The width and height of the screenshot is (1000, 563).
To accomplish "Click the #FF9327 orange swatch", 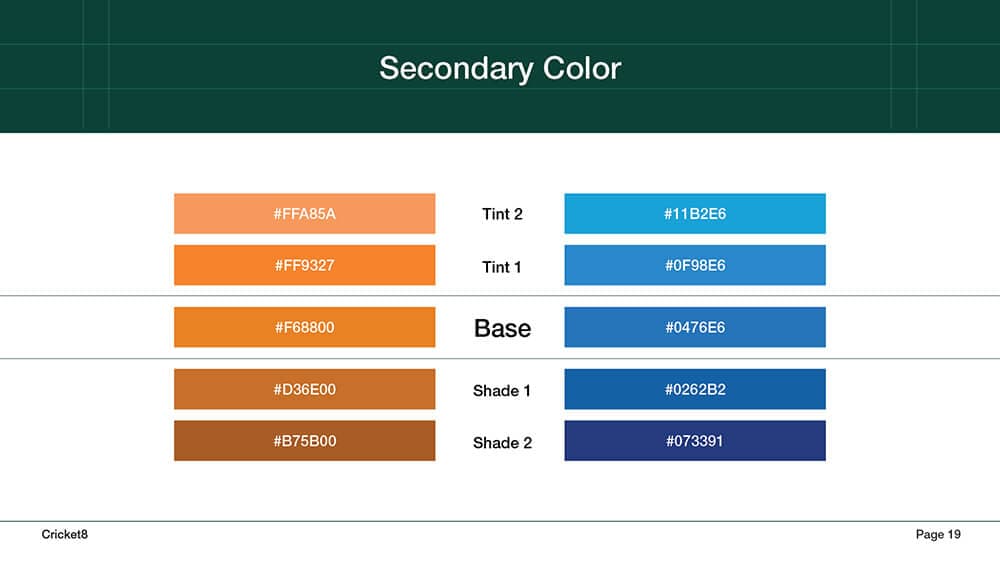I will pos(304,265).
